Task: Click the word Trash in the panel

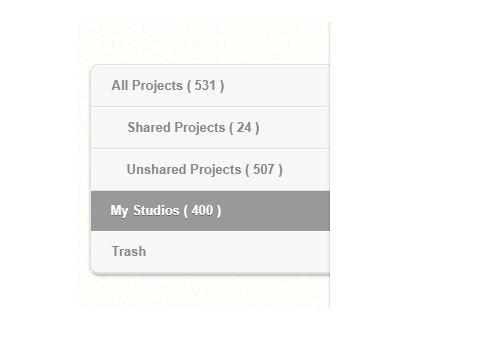Action: [129, 252]
